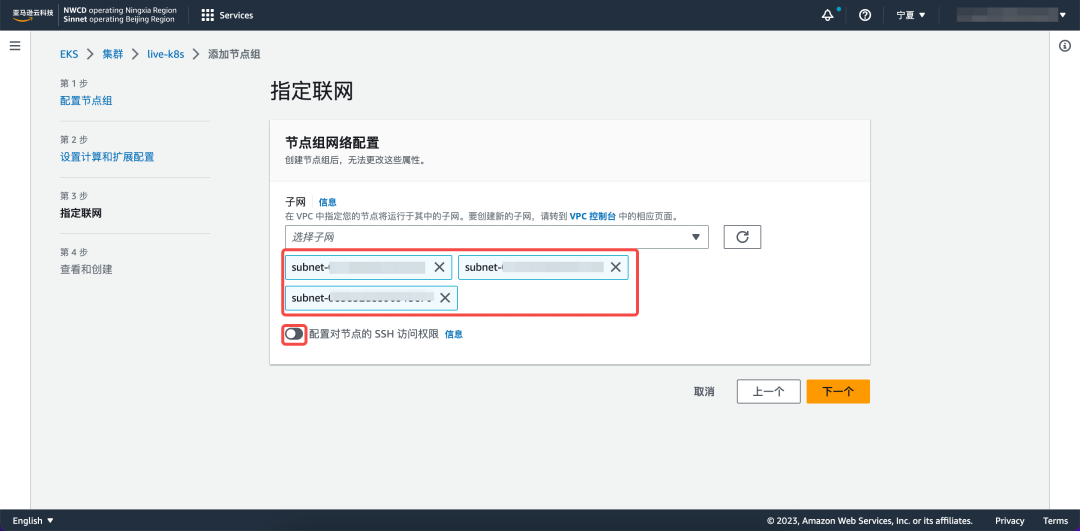Click the AWS China logo
Screen dimensions: 1080x531
click(32, 14)
